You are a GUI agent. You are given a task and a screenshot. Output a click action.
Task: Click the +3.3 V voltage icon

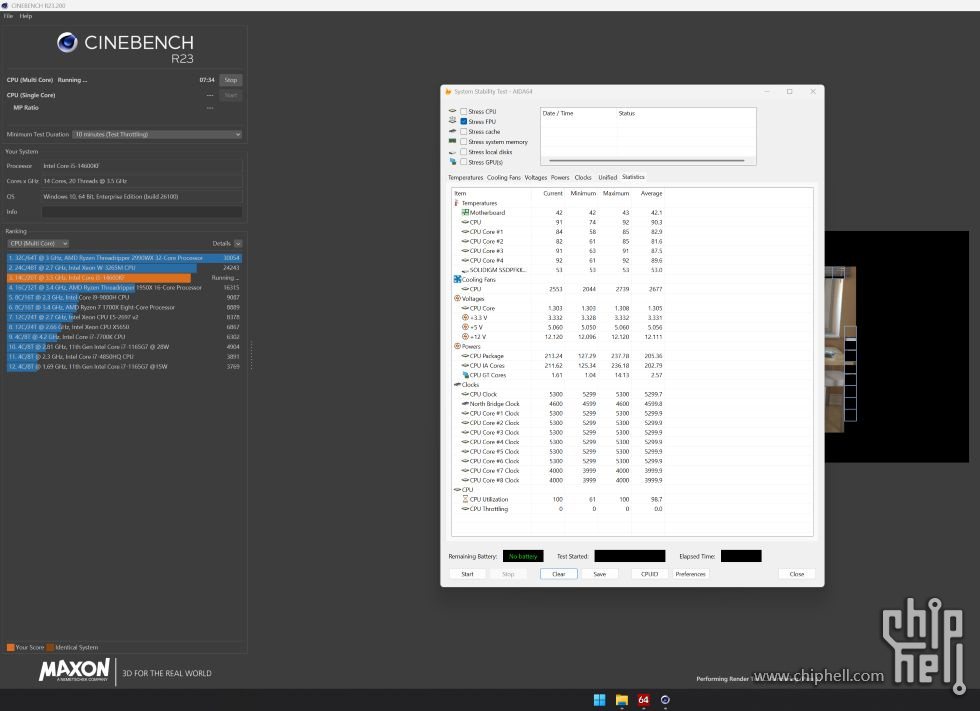tap(465, 317)
